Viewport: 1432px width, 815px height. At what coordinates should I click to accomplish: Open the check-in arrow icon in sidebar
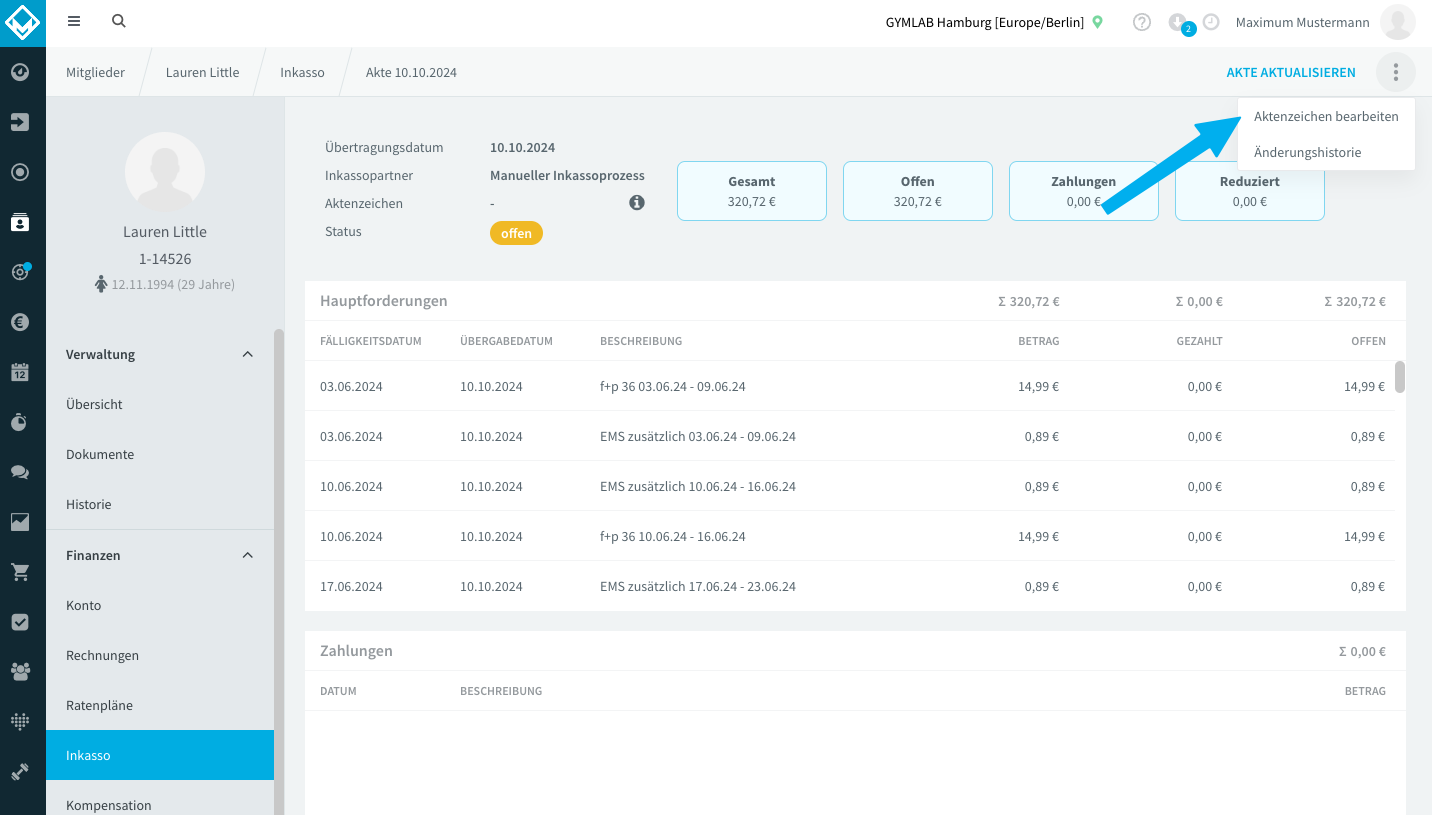click(20, 122)
